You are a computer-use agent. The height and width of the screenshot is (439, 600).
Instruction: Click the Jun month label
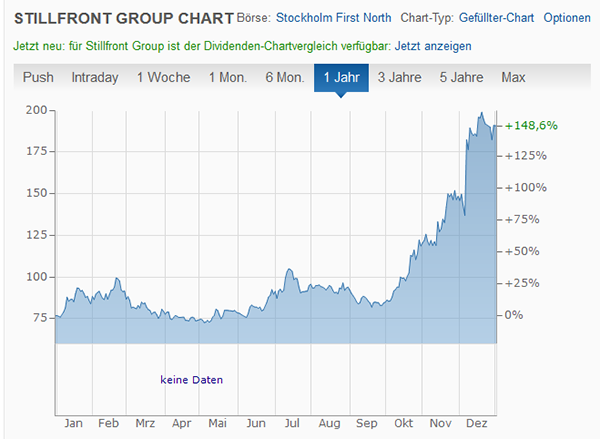[256, 423]
